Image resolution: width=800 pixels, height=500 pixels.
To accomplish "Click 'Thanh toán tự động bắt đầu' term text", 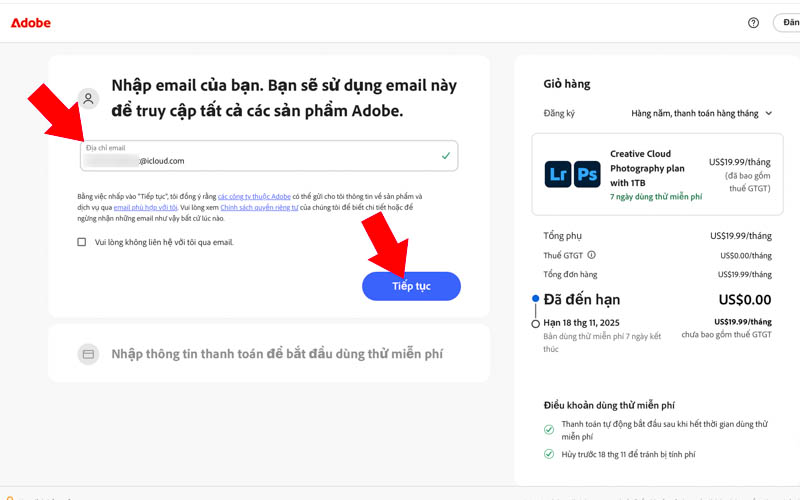I will pyautogui.click(x=664, y=430).
